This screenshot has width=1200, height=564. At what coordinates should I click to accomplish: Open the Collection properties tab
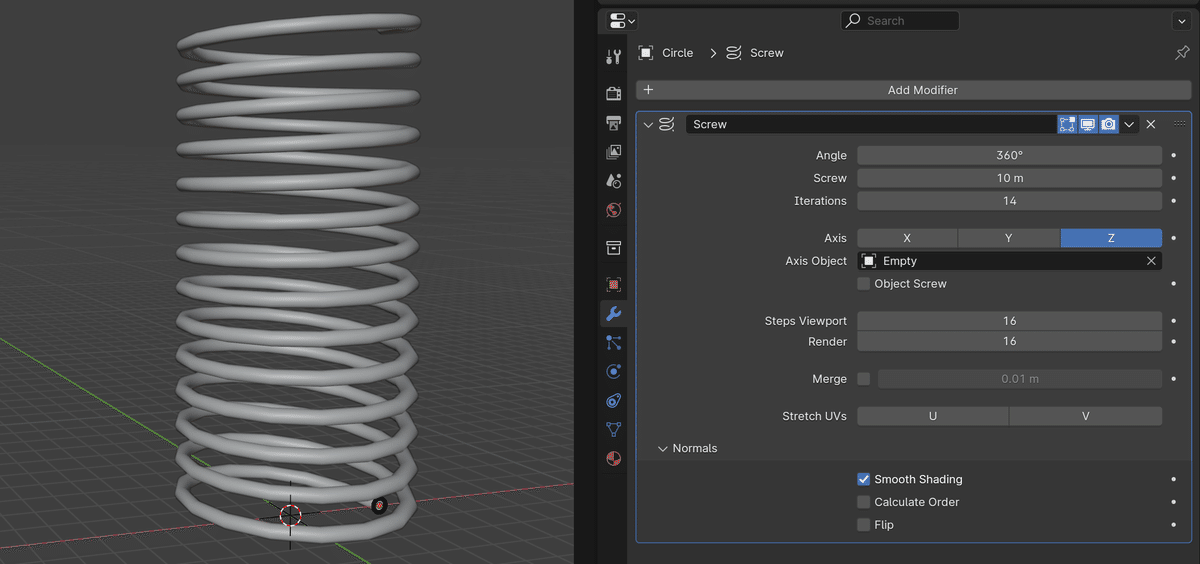coord(614,247)
